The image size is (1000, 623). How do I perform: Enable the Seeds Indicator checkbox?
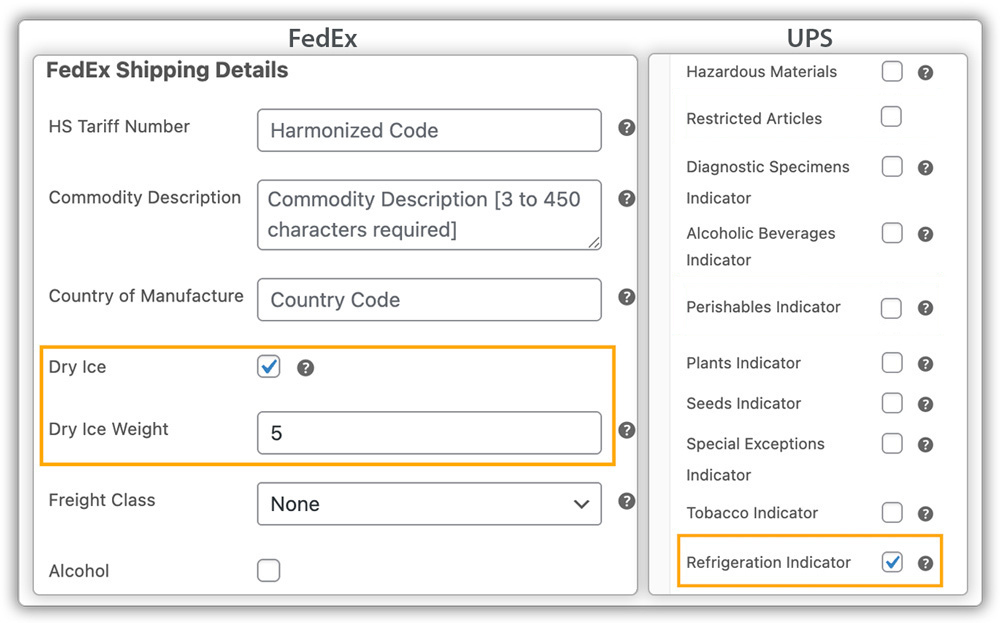(892, 403)
